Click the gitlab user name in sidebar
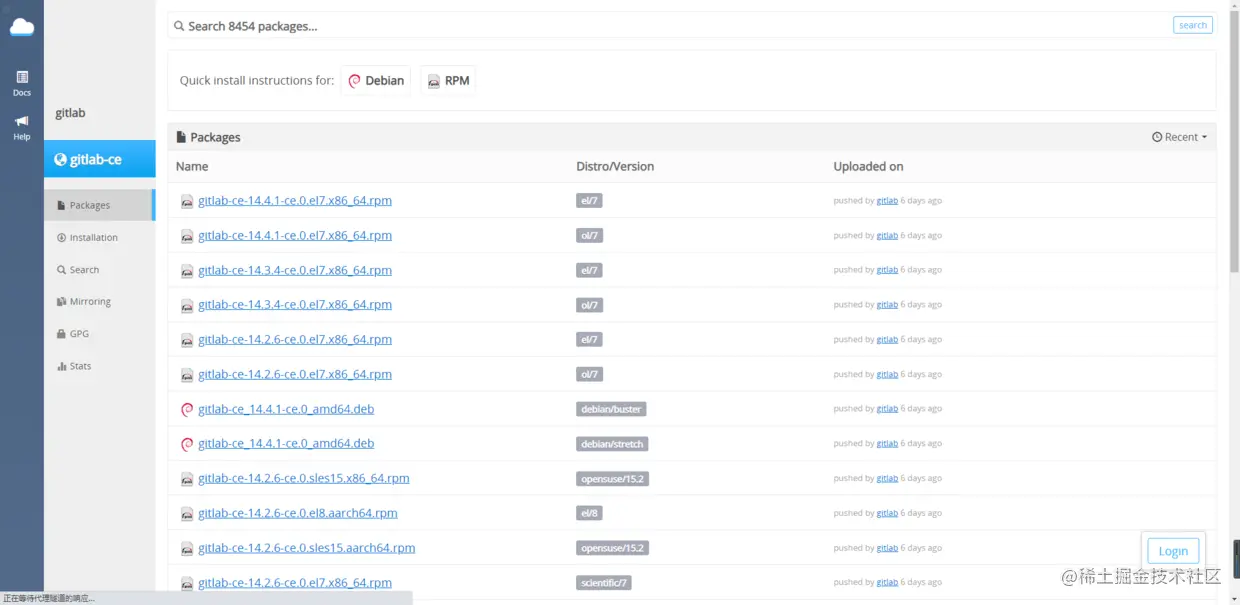The height and width of the screenshot is (605, 1240). pos(70,113)
